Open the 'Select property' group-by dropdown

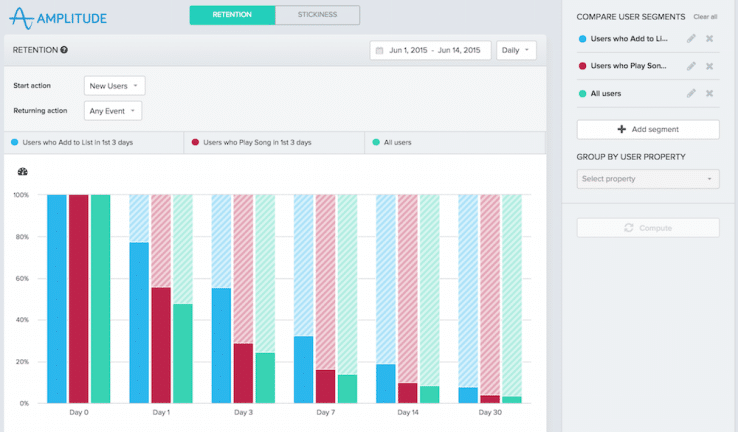648,179
